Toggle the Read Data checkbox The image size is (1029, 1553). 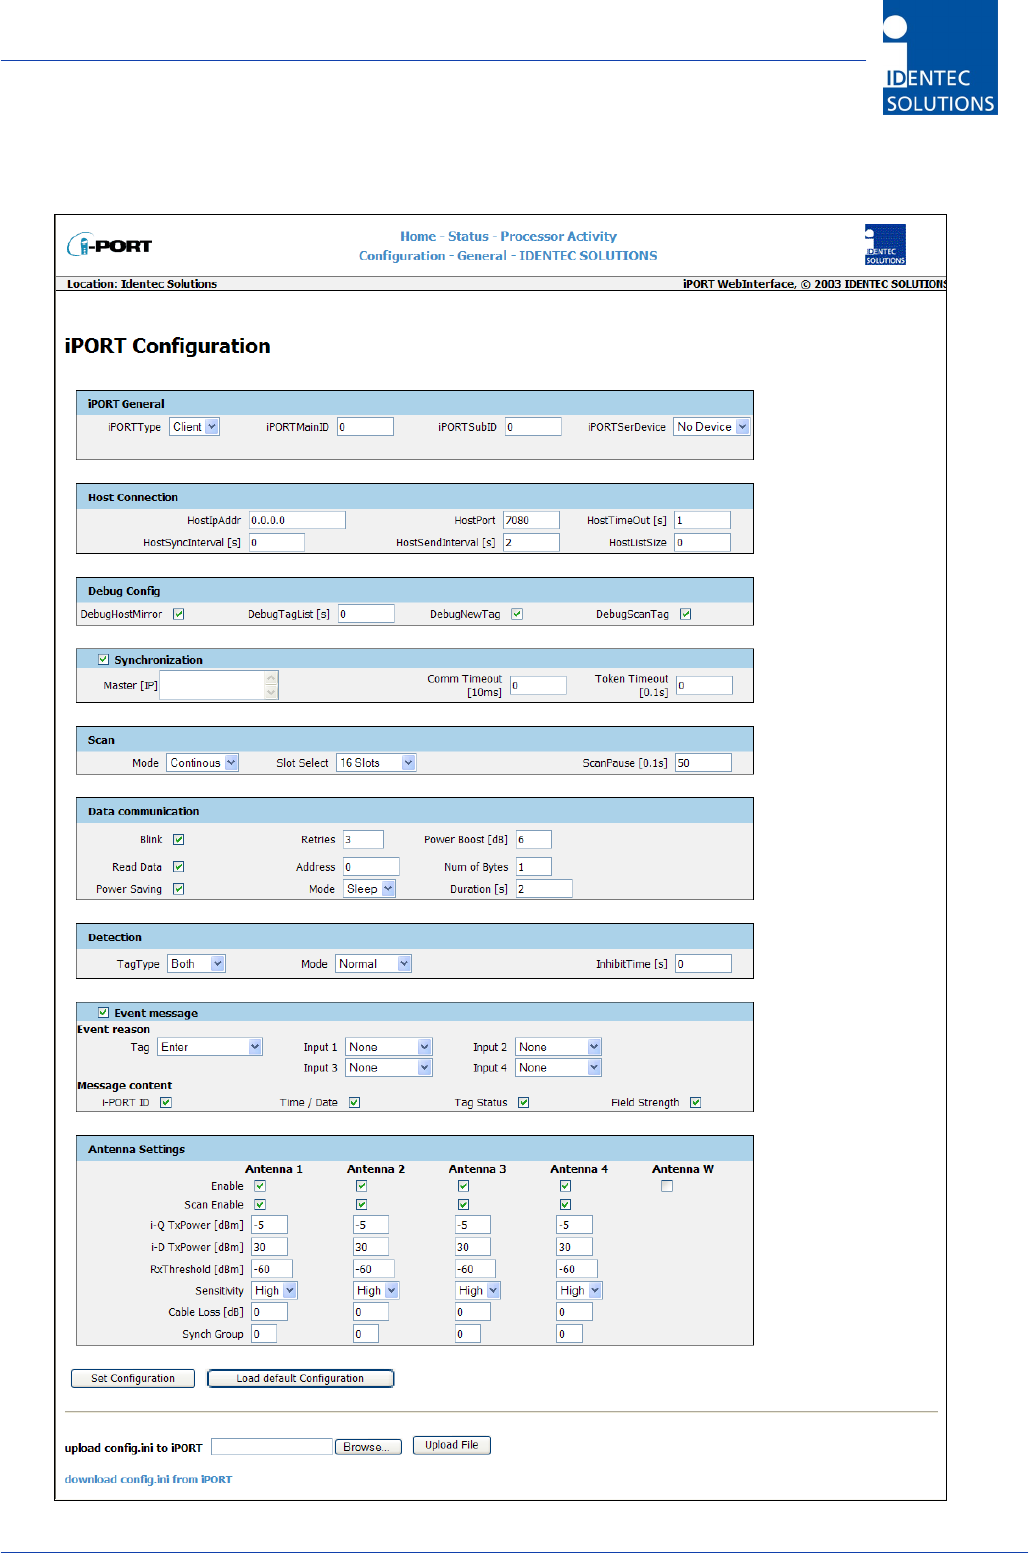pyautogui.click(x=179, y=867)
